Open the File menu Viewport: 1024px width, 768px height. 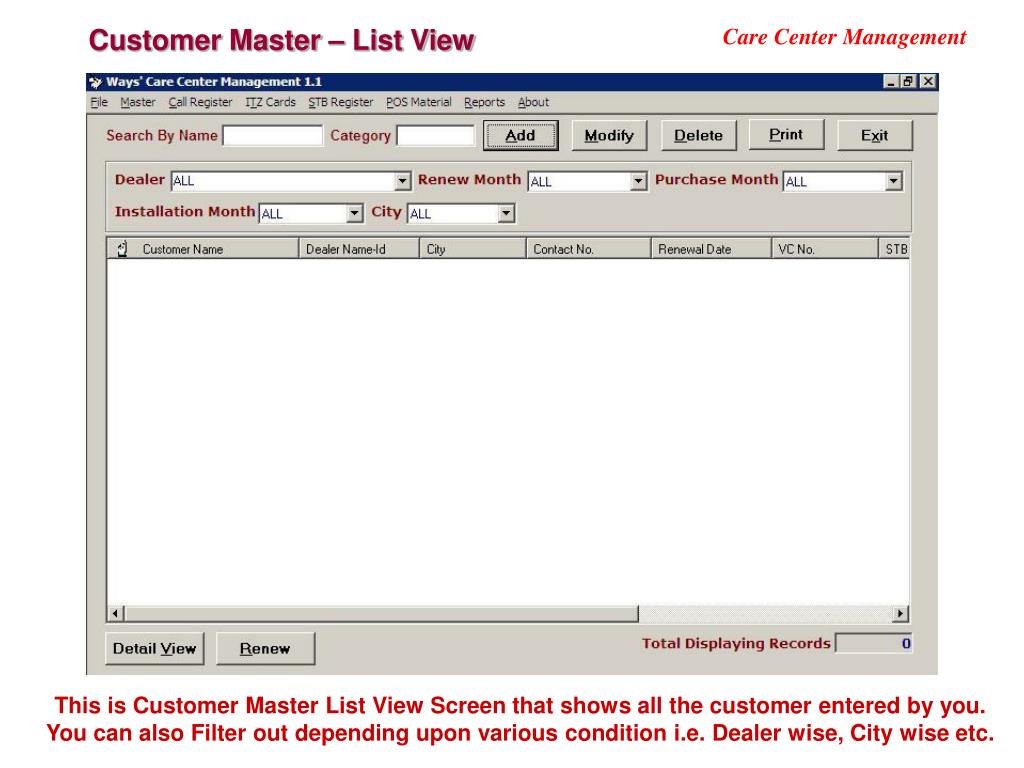(x=99, y=103)
